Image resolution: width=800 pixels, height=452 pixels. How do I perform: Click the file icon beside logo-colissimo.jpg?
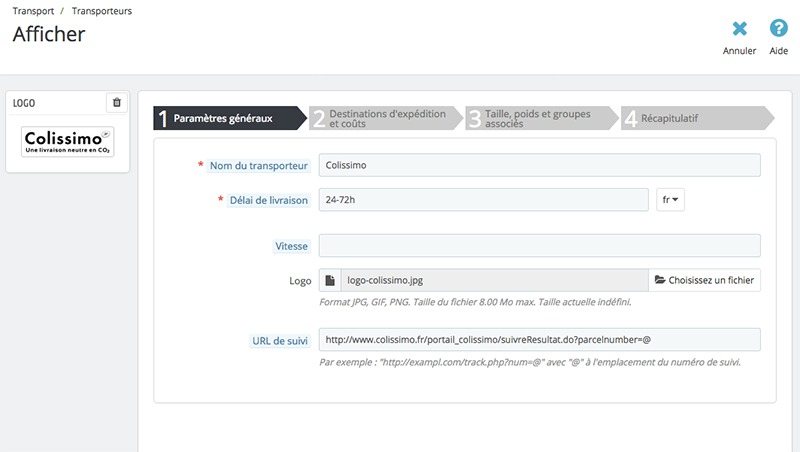click(x=330, y=280)
